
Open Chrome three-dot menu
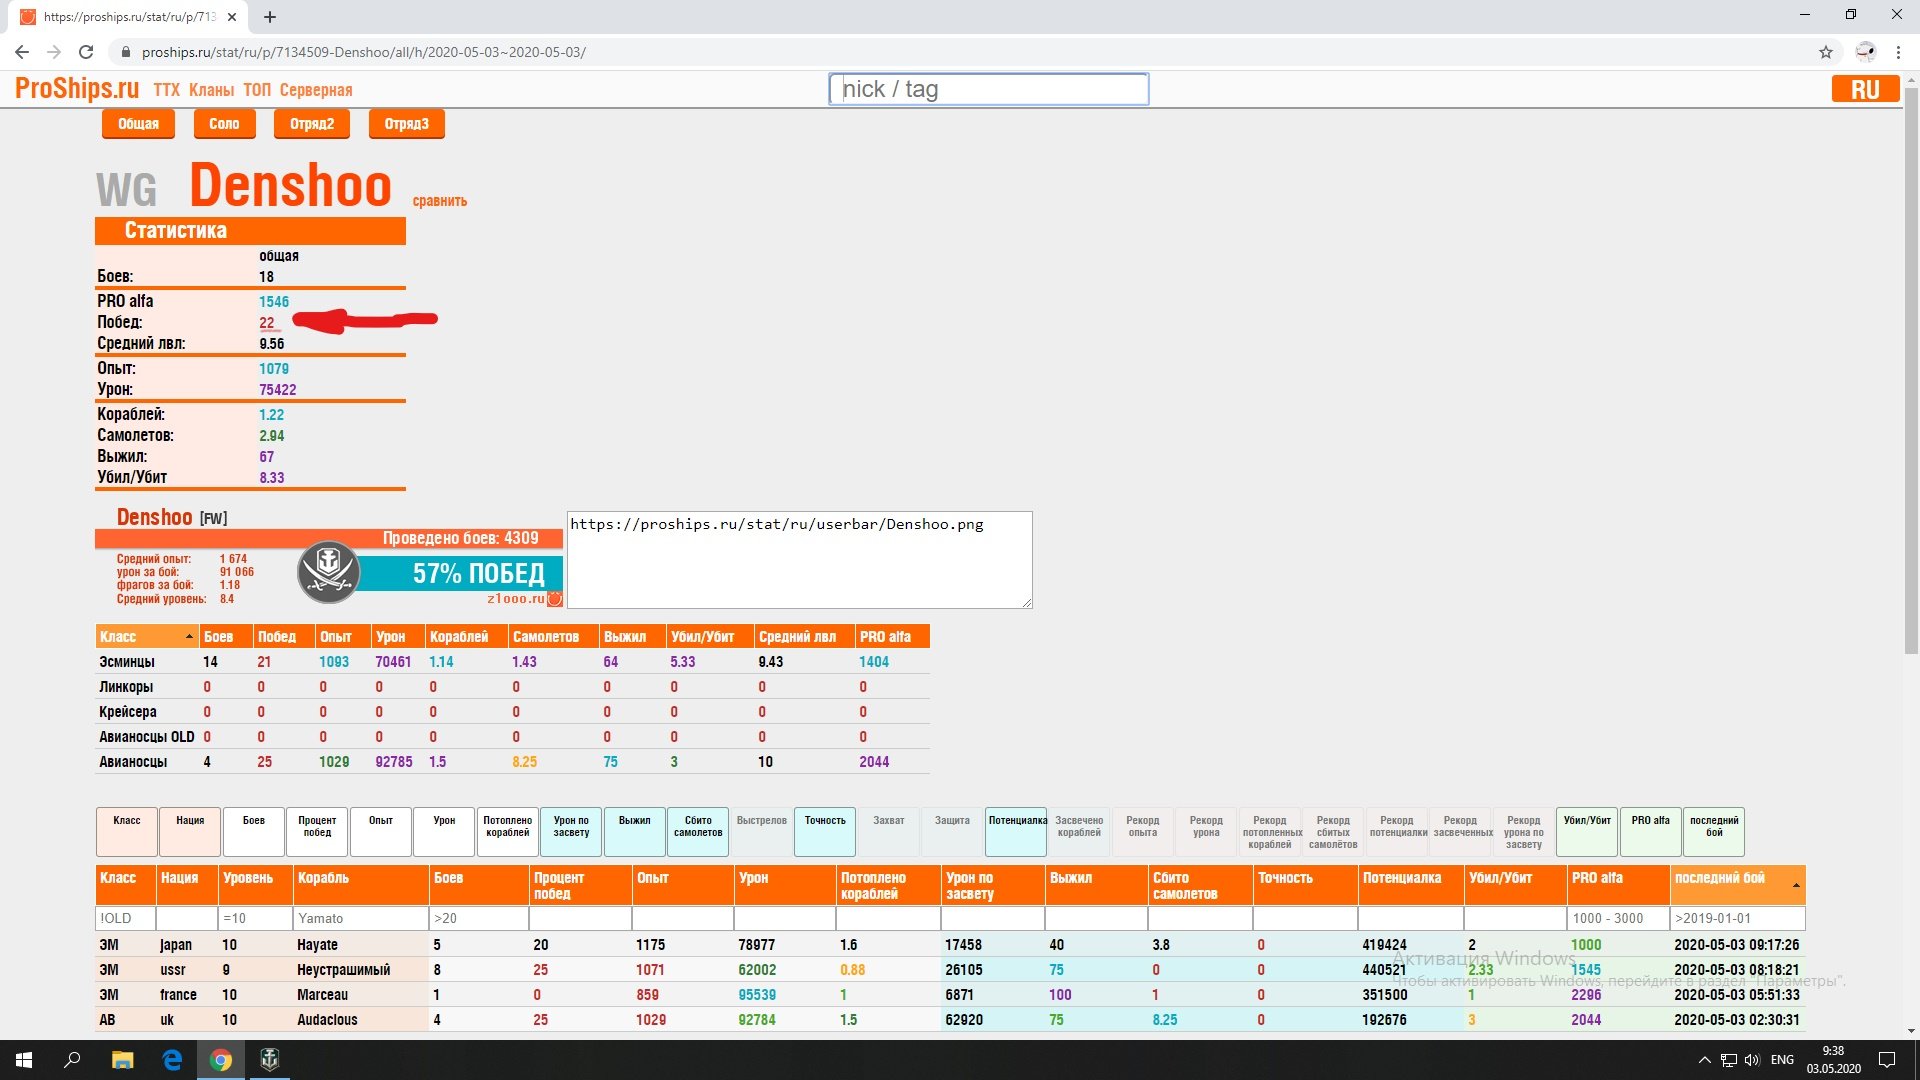click(x=1898, y=52)
